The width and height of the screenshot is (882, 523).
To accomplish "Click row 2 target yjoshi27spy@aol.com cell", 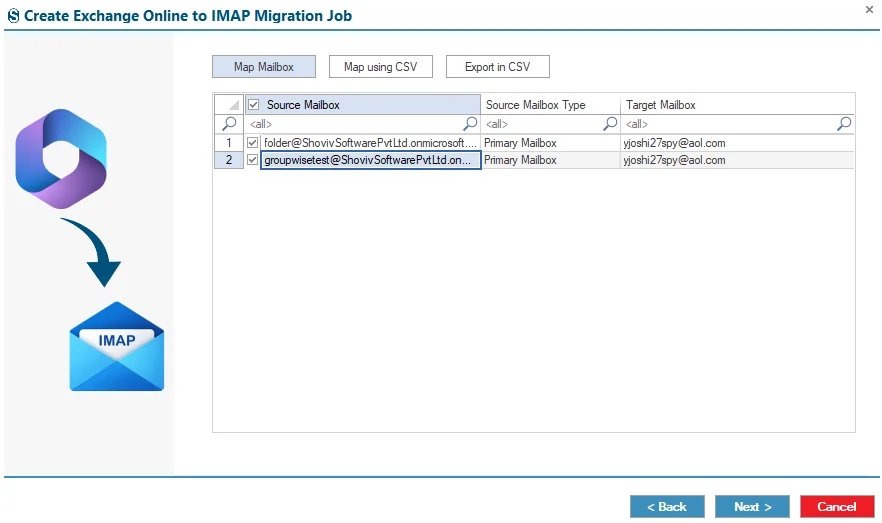I will 737,160.
